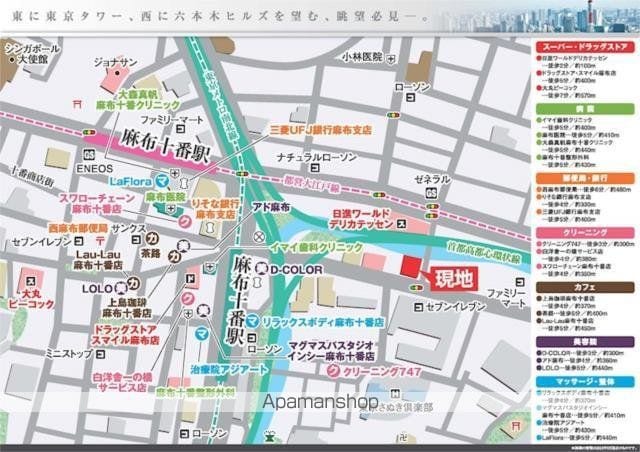Click the orange 郵便局・銀行 legend header

coord(585,178)
